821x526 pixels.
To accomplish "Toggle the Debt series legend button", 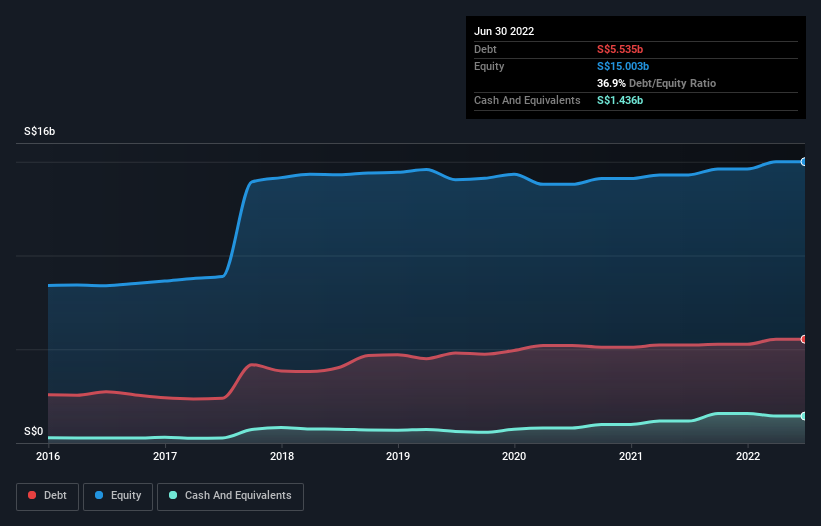I will point(48,496).
